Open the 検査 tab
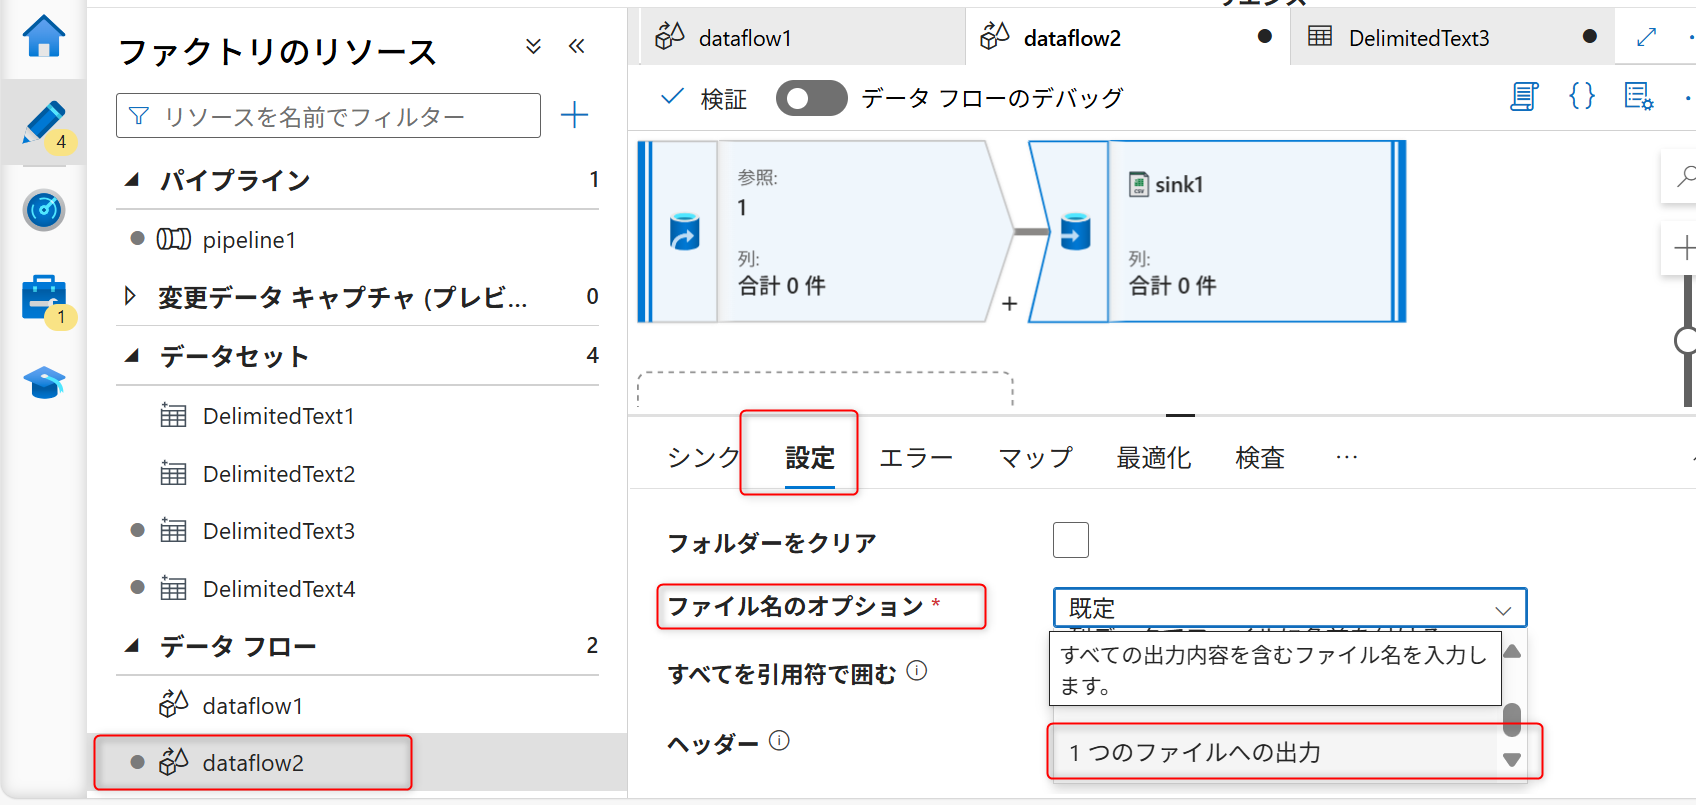This screenshot has height=805, width=1696. 1260,458
